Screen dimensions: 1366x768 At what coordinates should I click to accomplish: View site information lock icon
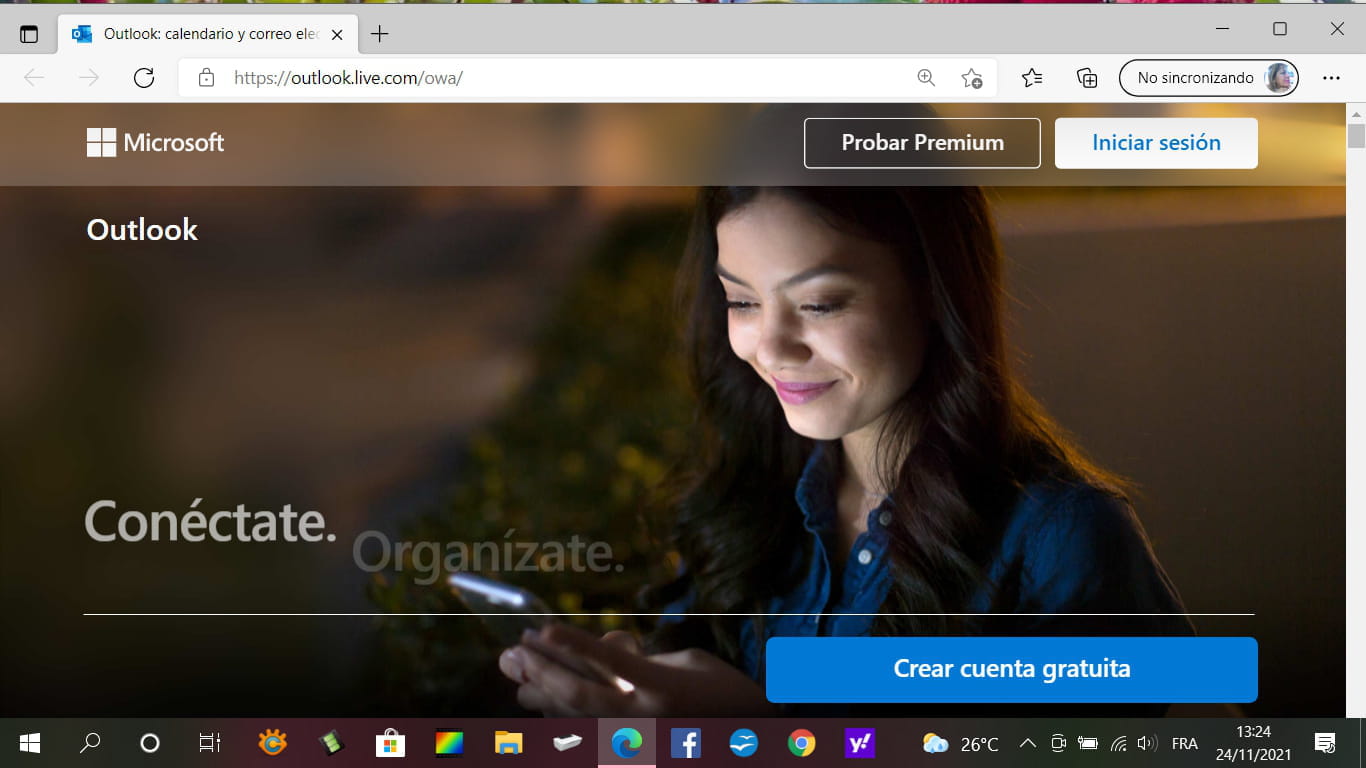206,78
